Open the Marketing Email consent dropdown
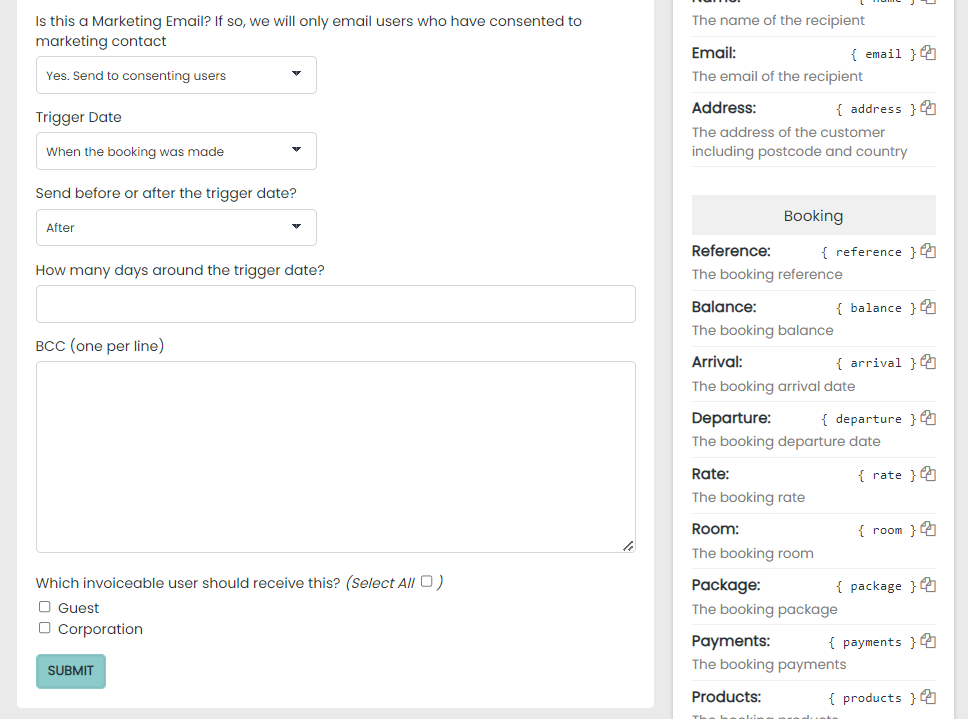This screenshot has width=968, height=719. coord(176,75)
